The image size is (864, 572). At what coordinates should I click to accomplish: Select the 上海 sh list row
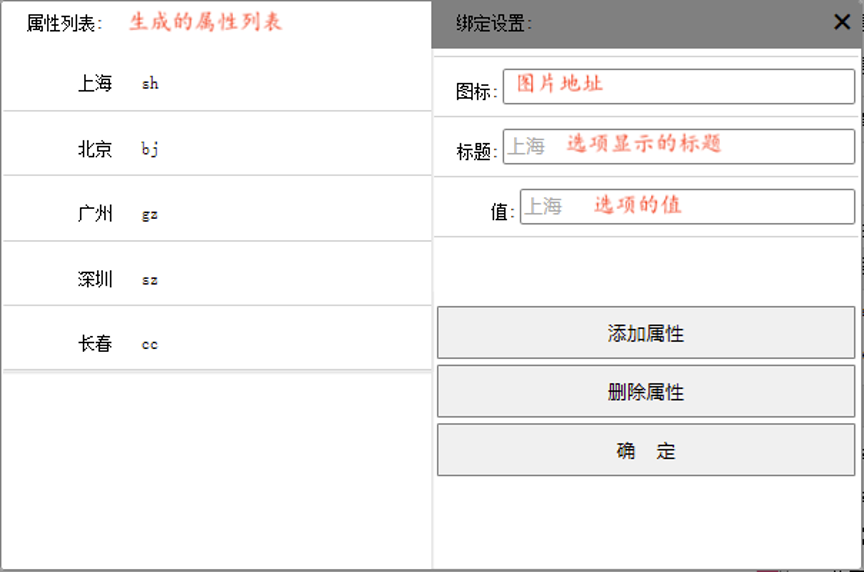(217, 83)
